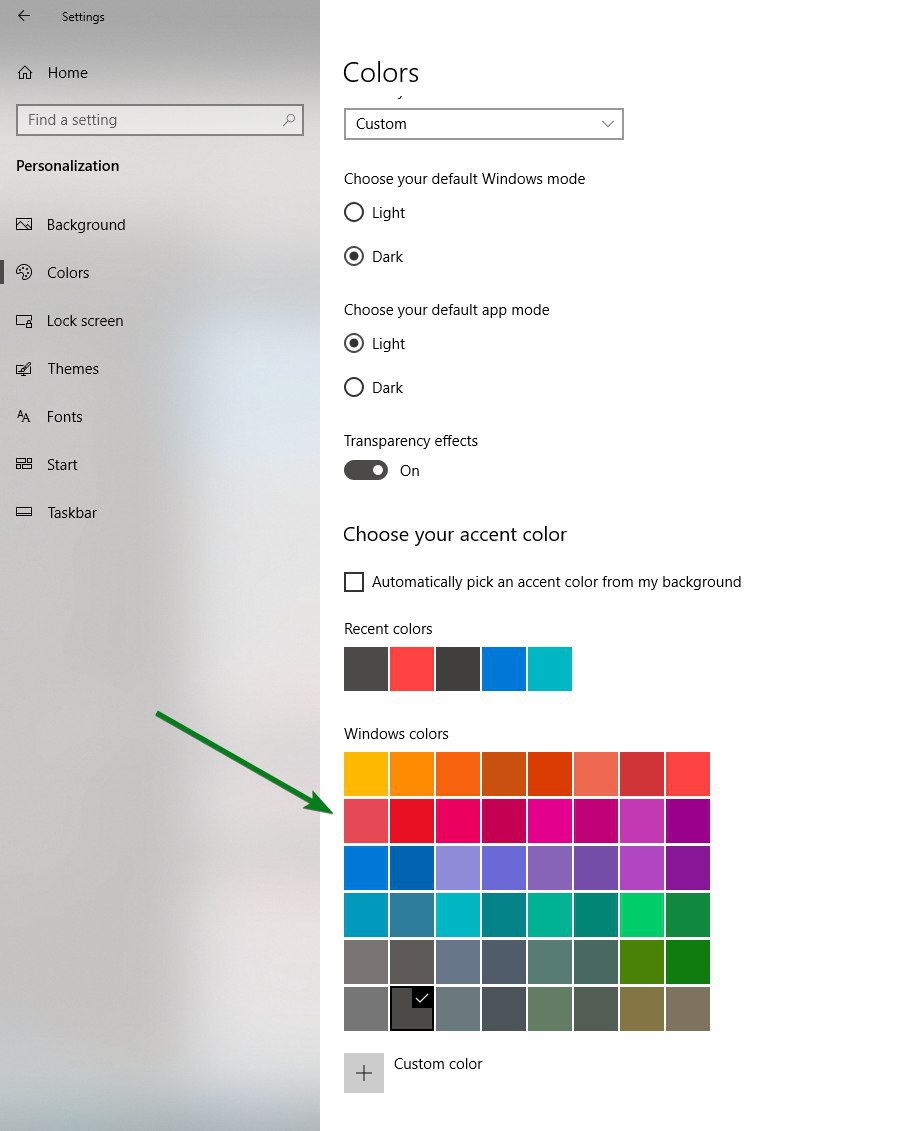Image resolution: width=909 pixels, height=1131 pixels.
Task: Click the Custom color label
Action: pos(438,1064)
